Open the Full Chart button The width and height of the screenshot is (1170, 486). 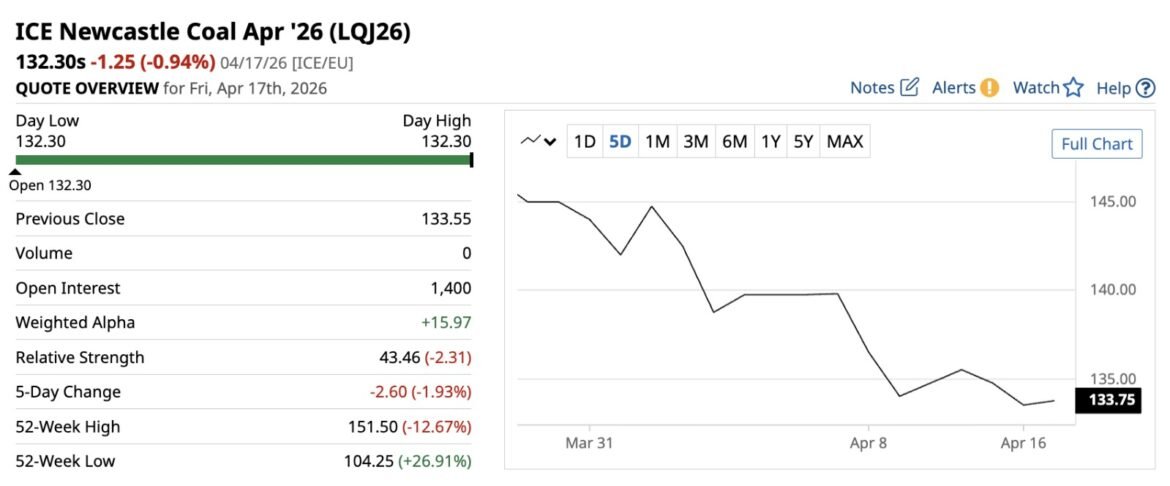pos(1096,144)
